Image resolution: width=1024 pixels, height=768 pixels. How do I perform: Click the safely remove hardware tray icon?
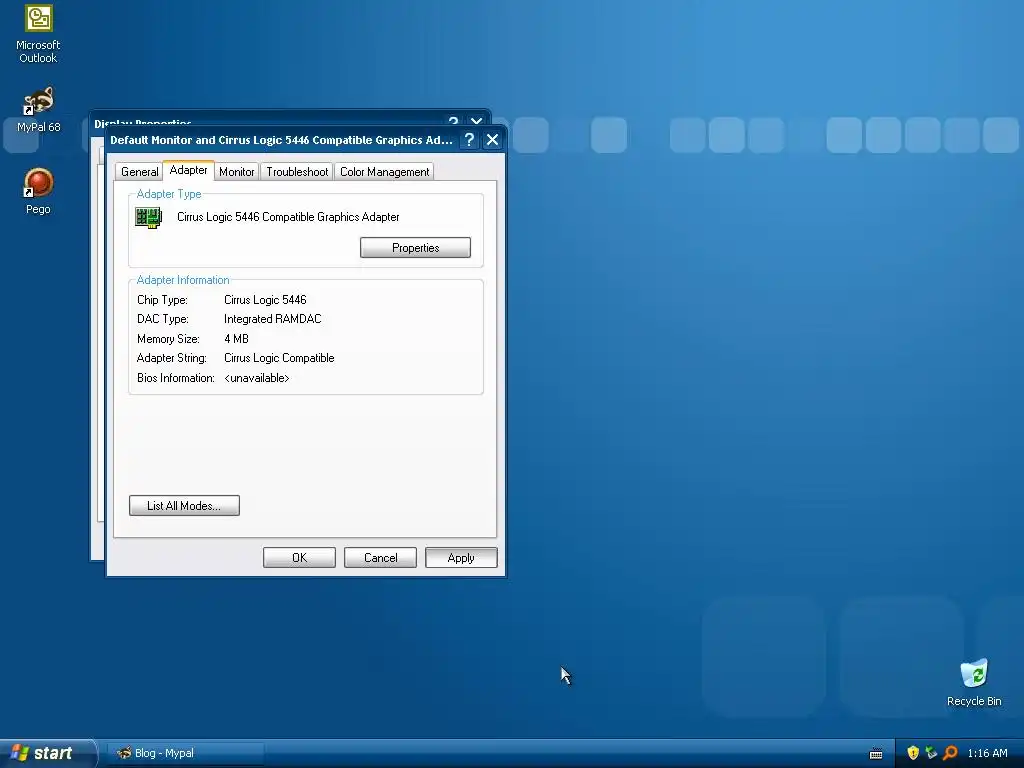(x=931, y=753)
